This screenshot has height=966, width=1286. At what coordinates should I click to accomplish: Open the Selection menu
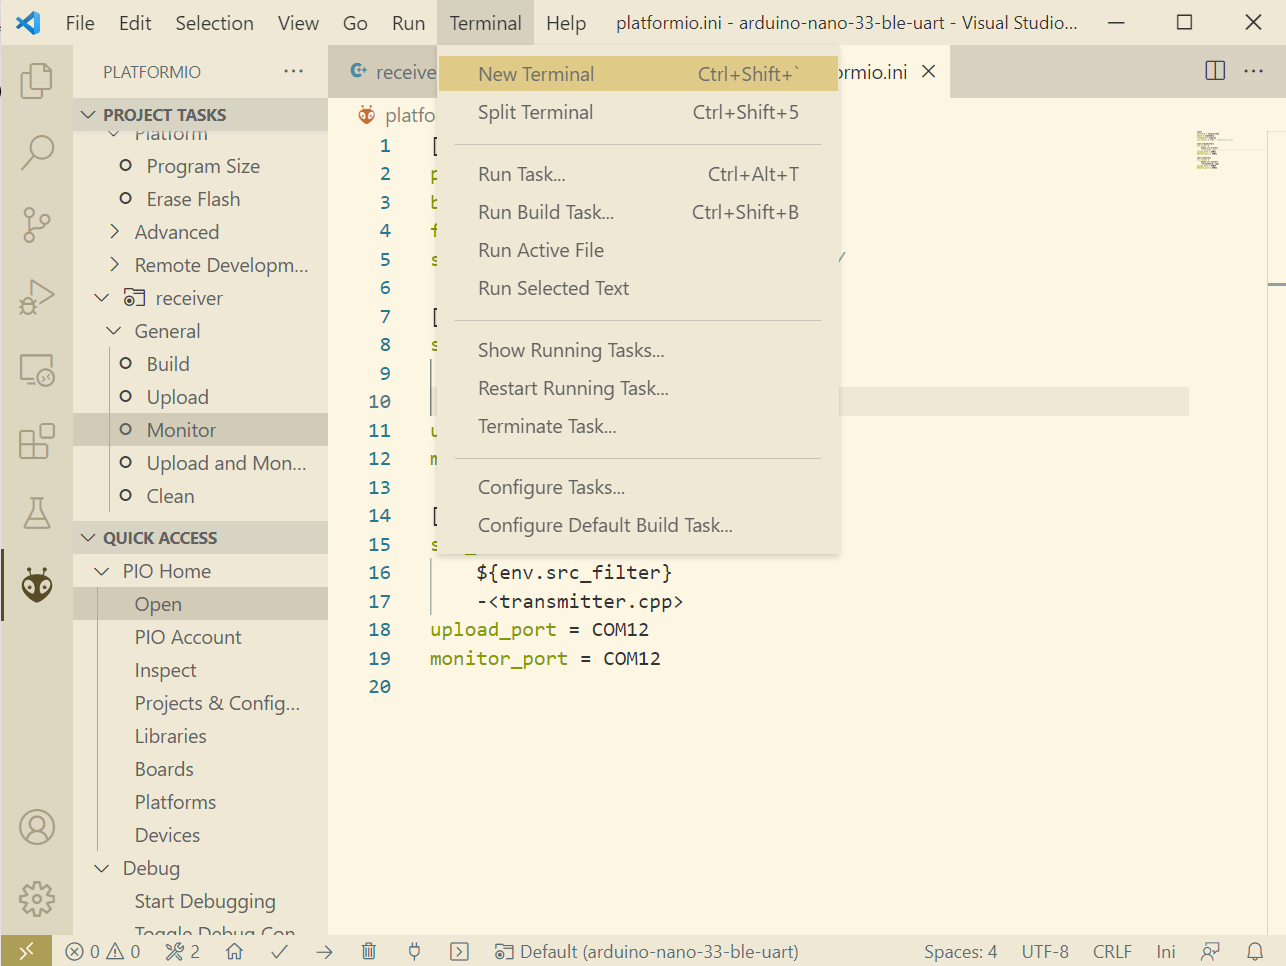click(x=215, y=23)
